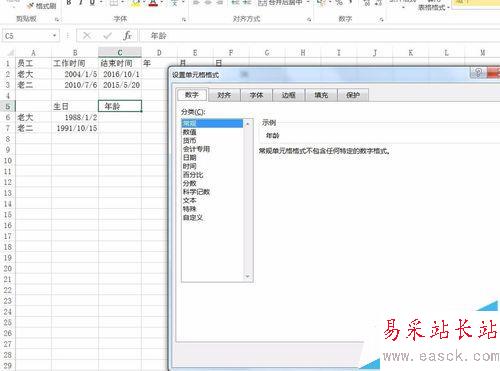Select cell C3 with date 2015/5/20

[x=120, y=85]
